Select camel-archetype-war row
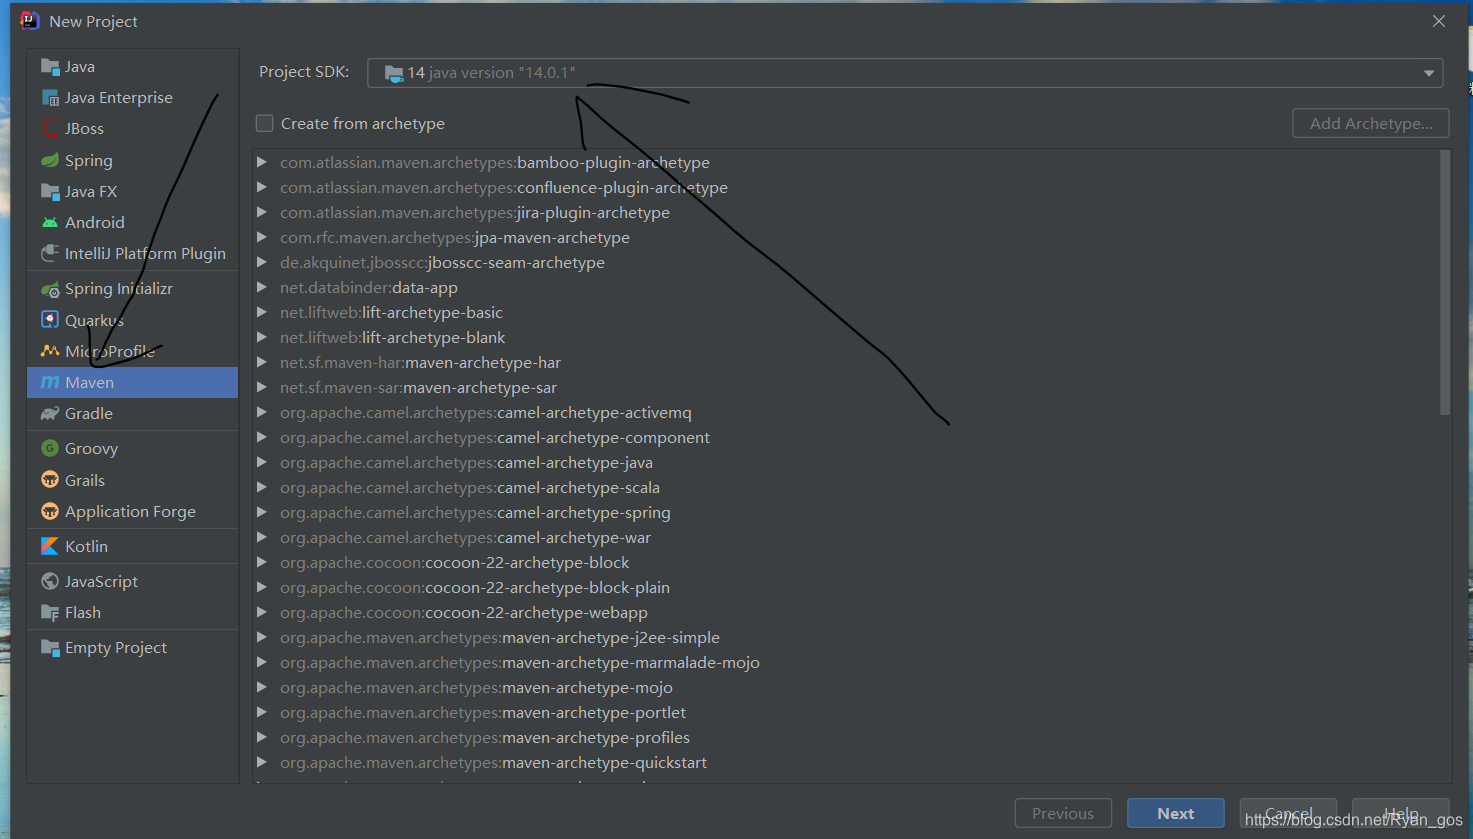This screenshot has height=839, width=1473. pos(846,537)
